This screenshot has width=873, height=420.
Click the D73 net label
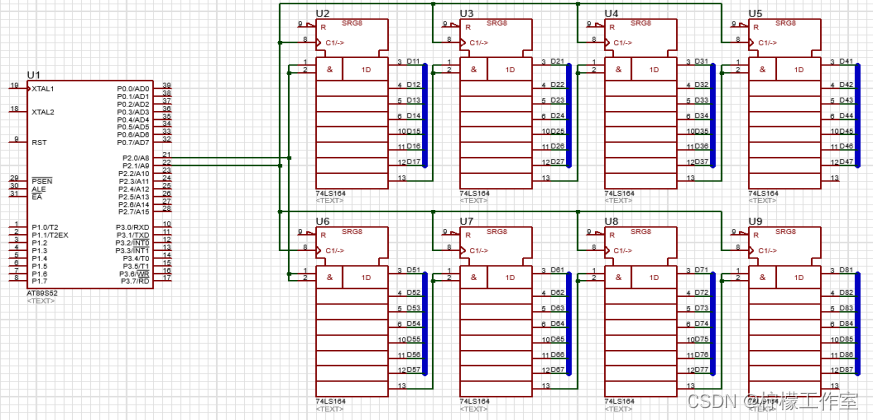702,308
